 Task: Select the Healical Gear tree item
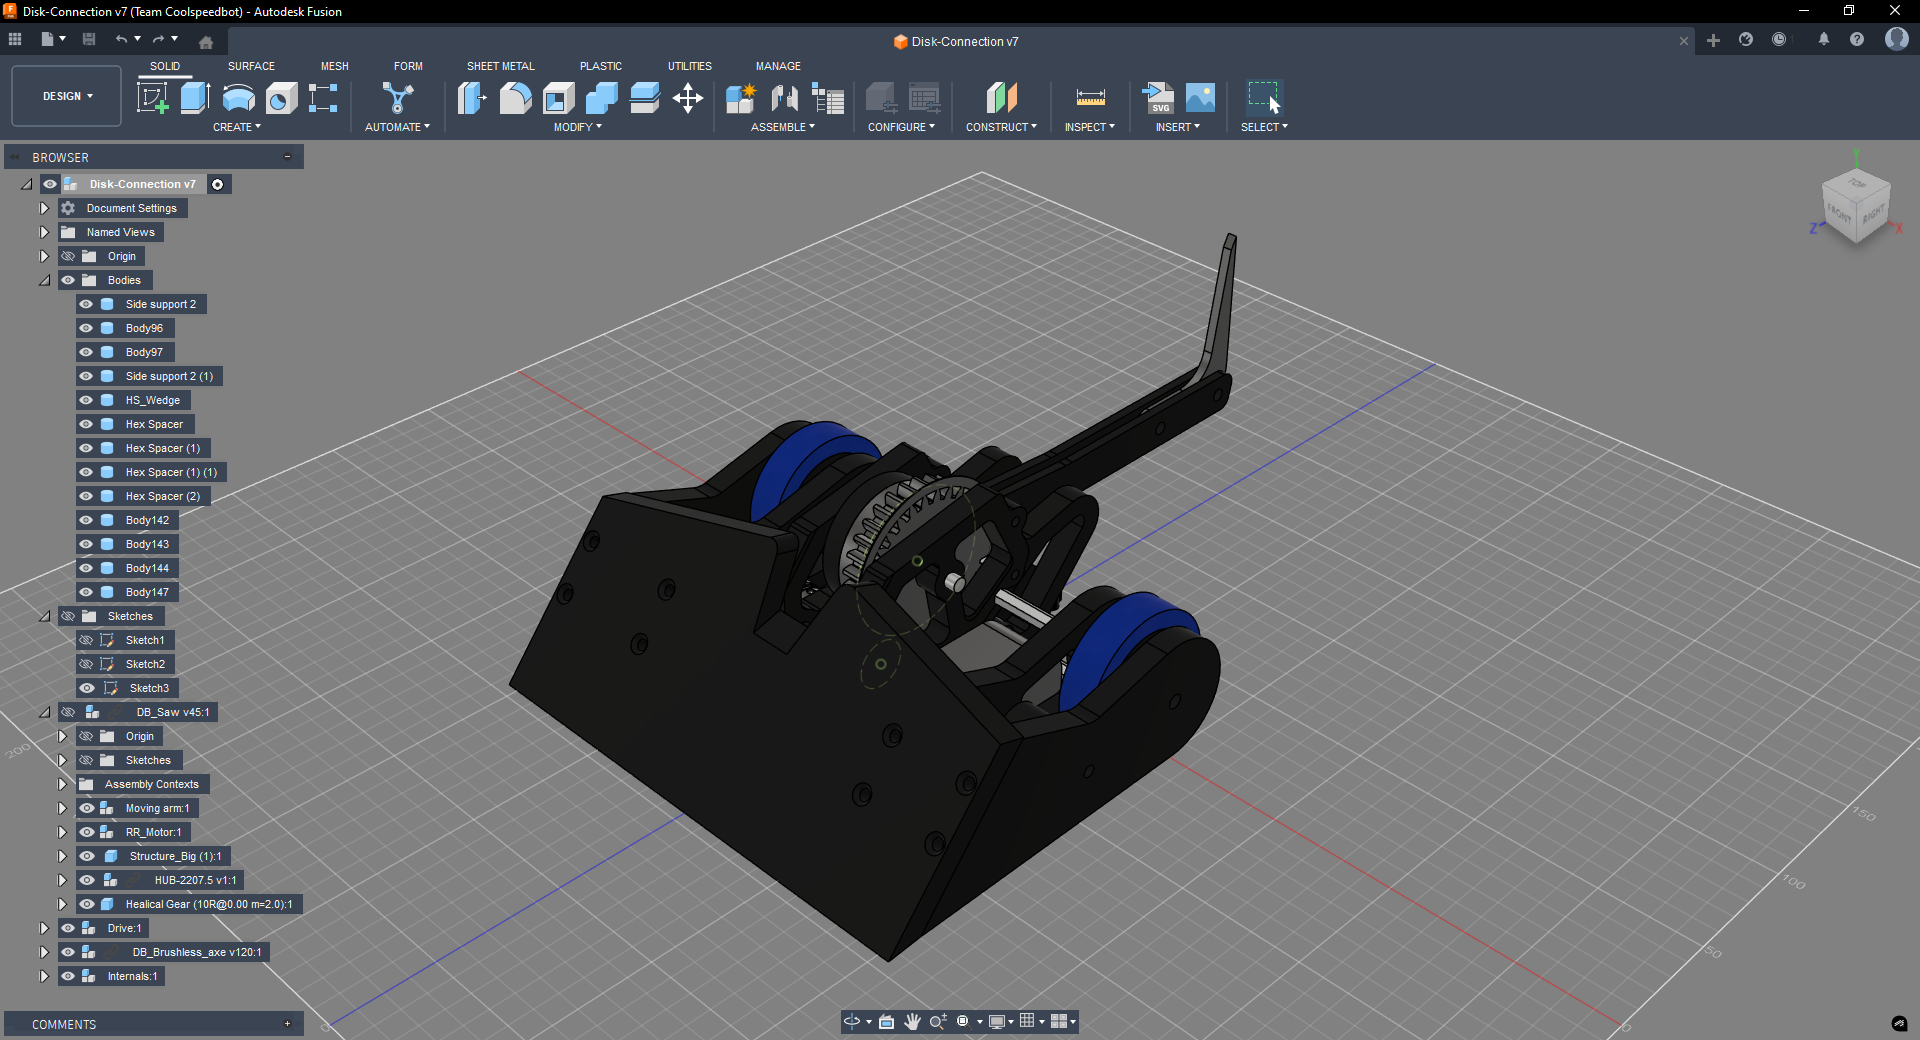[209, 904]
